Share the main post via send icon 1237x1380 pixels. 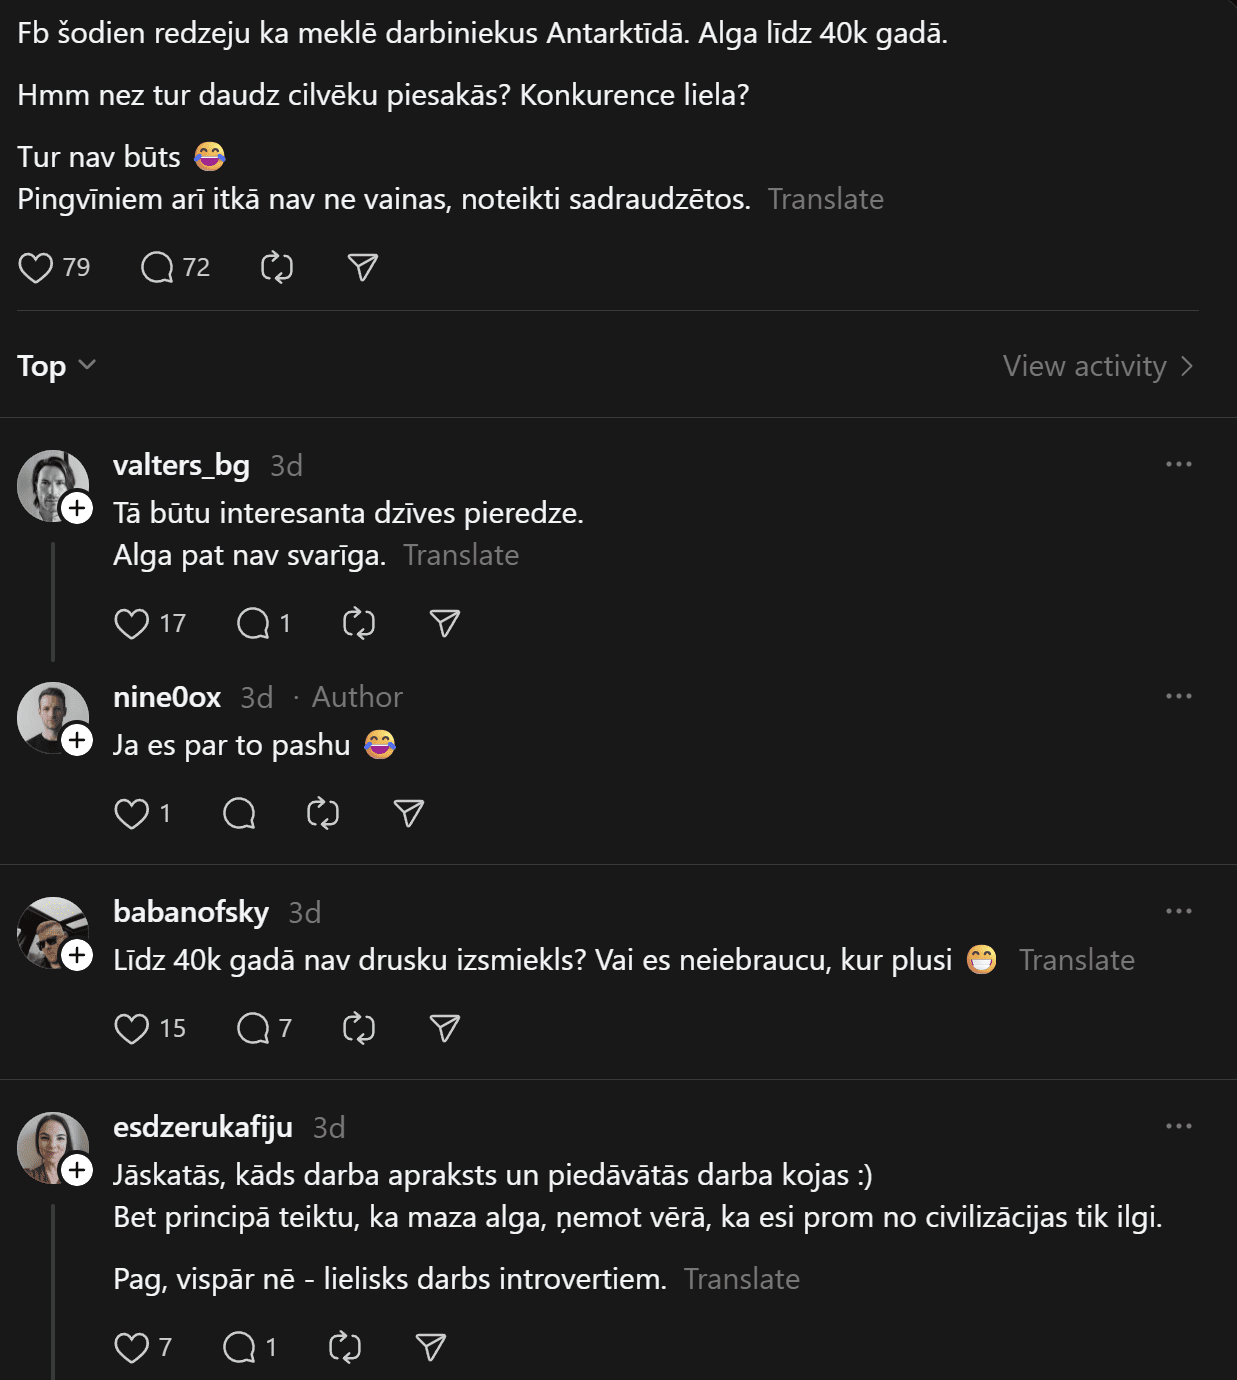362,268
